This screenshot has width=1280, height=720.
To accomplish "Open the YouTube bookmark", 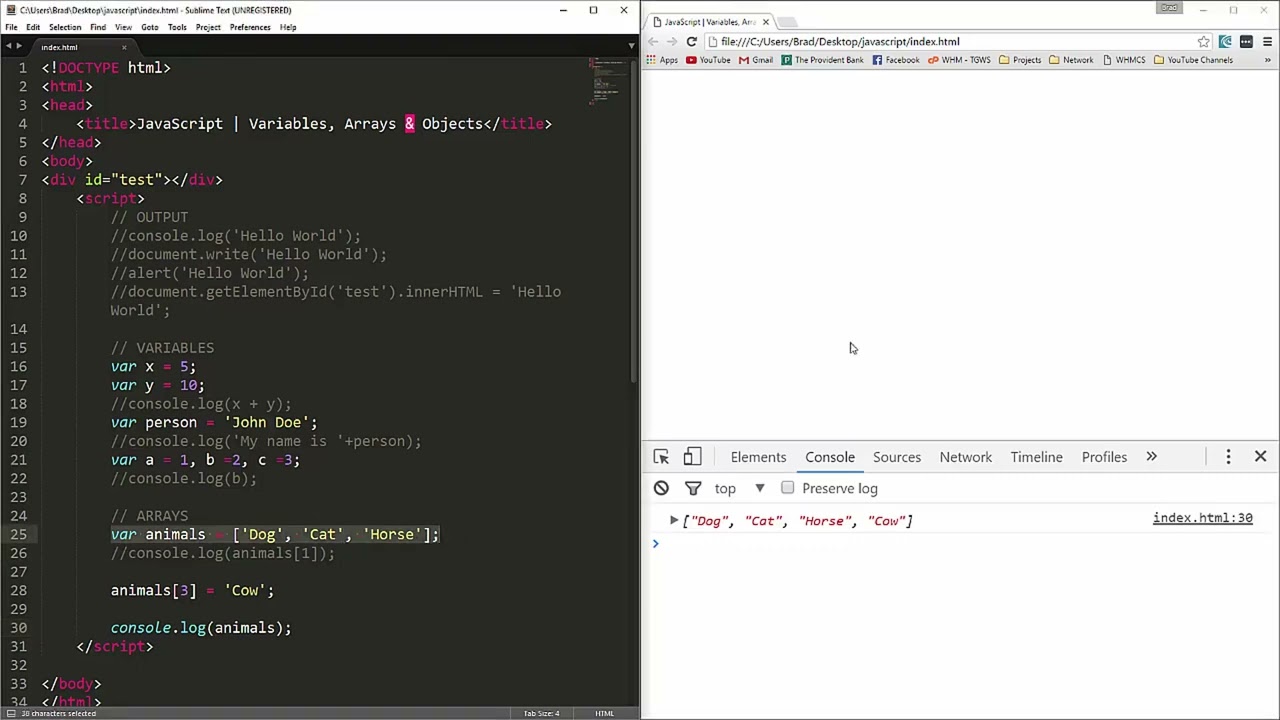I will click(708, 60).
